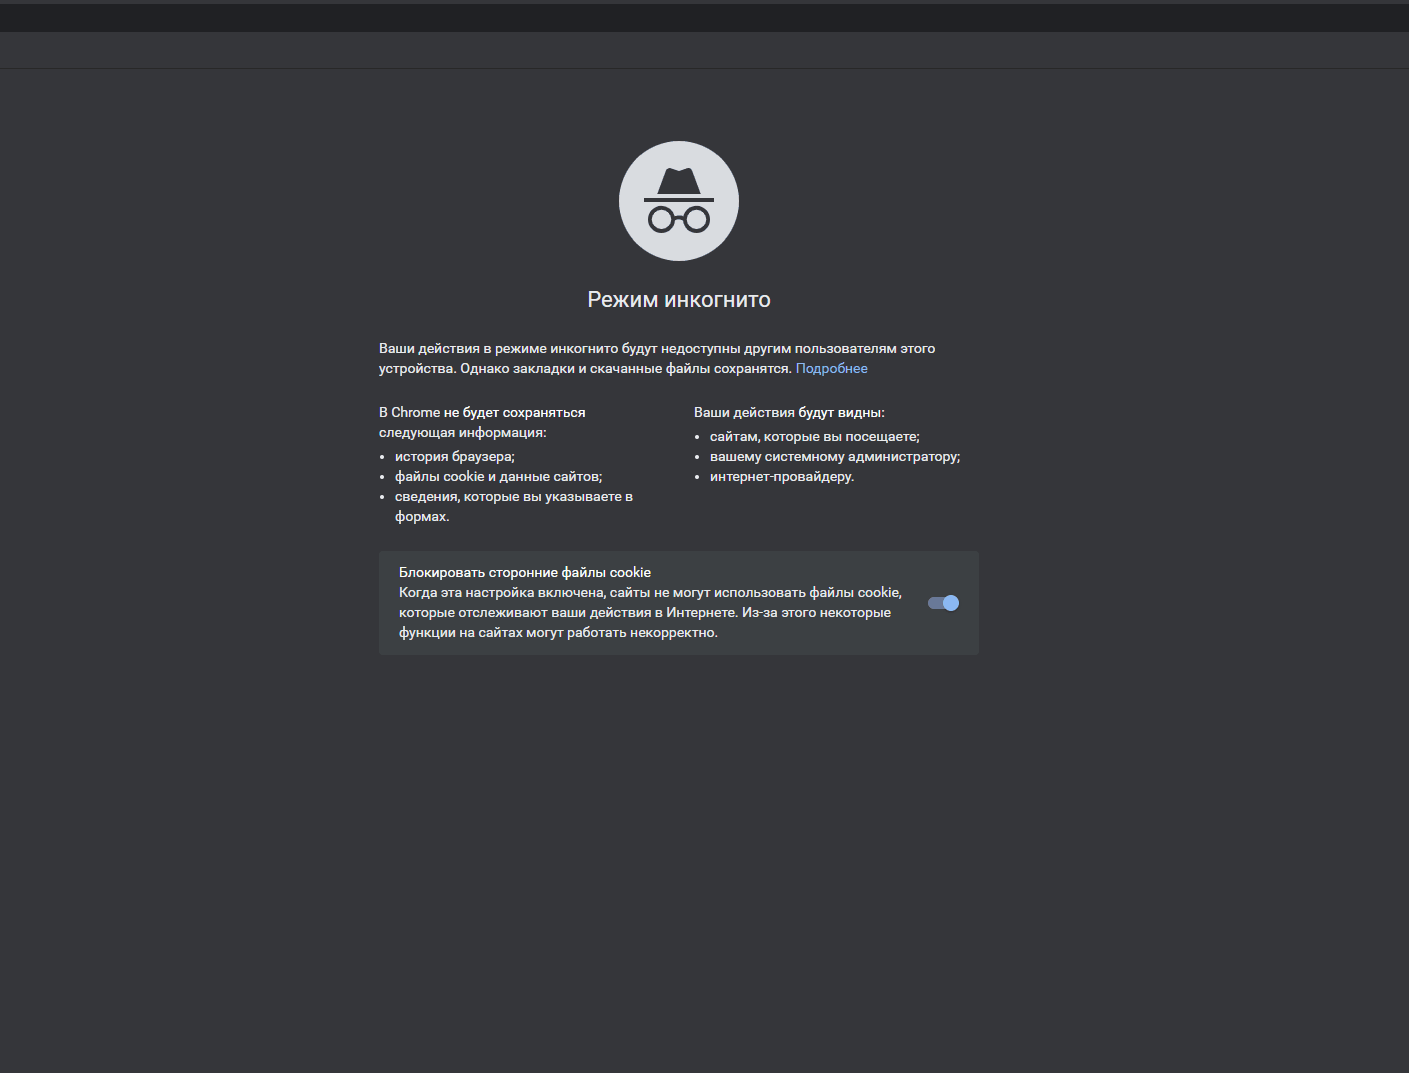Click the text интернет-провайдеру.
This screenshot has height=1073, width=1409.
782,477
